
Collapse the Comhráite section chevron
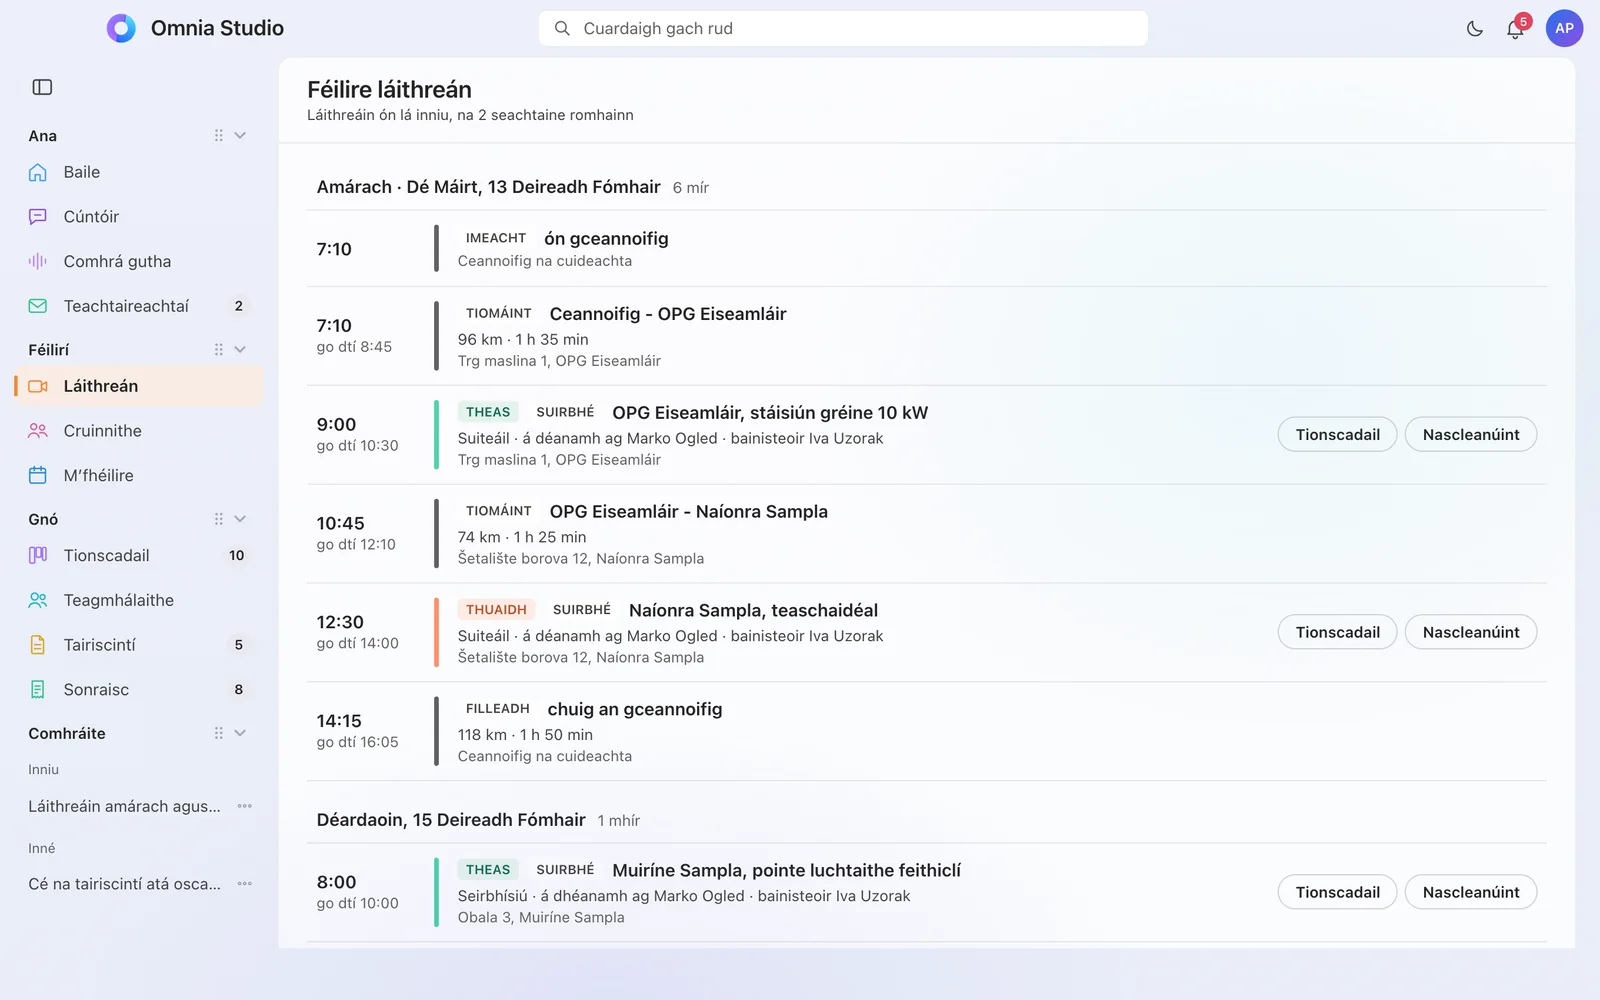pyautogui.click(x=240, y=733)
